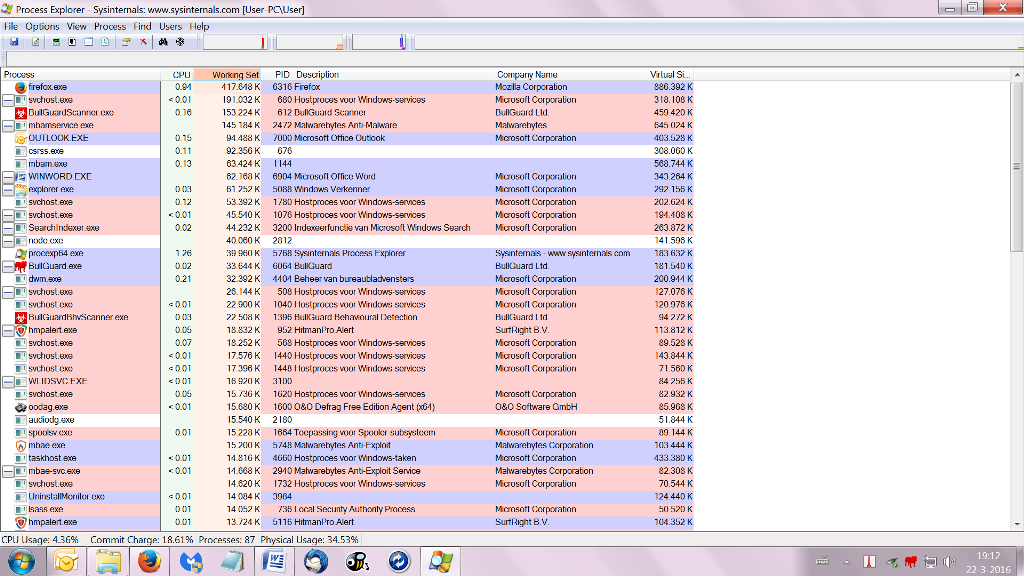Open process Properties from the toolbar
Image resolution: width=1024 pixels, height=576 pixels.
[126, 42]
